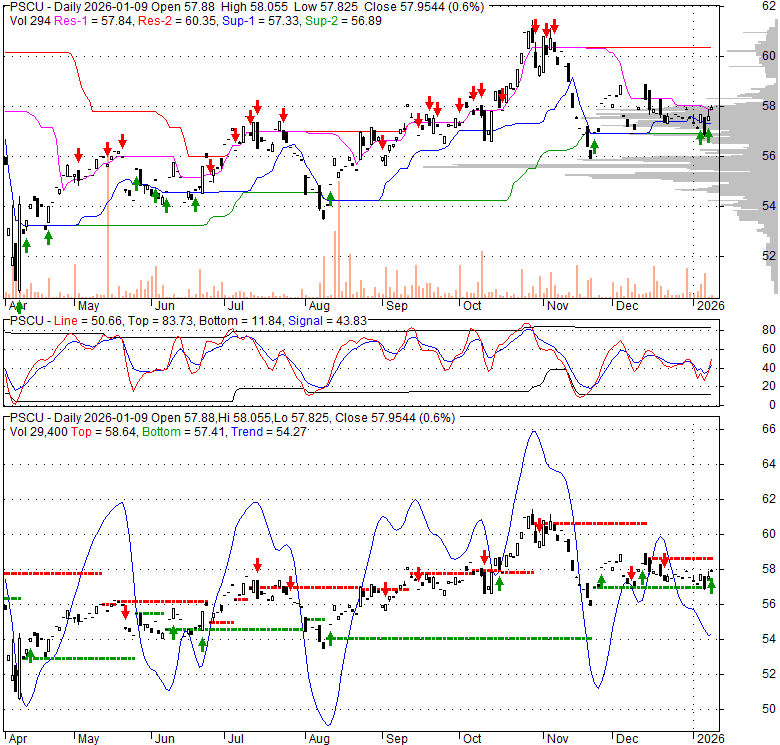This screenshot has height=745, width=780.
Task: Click the Apr month label on bottom chart
Action: click(x=17, y=739)
